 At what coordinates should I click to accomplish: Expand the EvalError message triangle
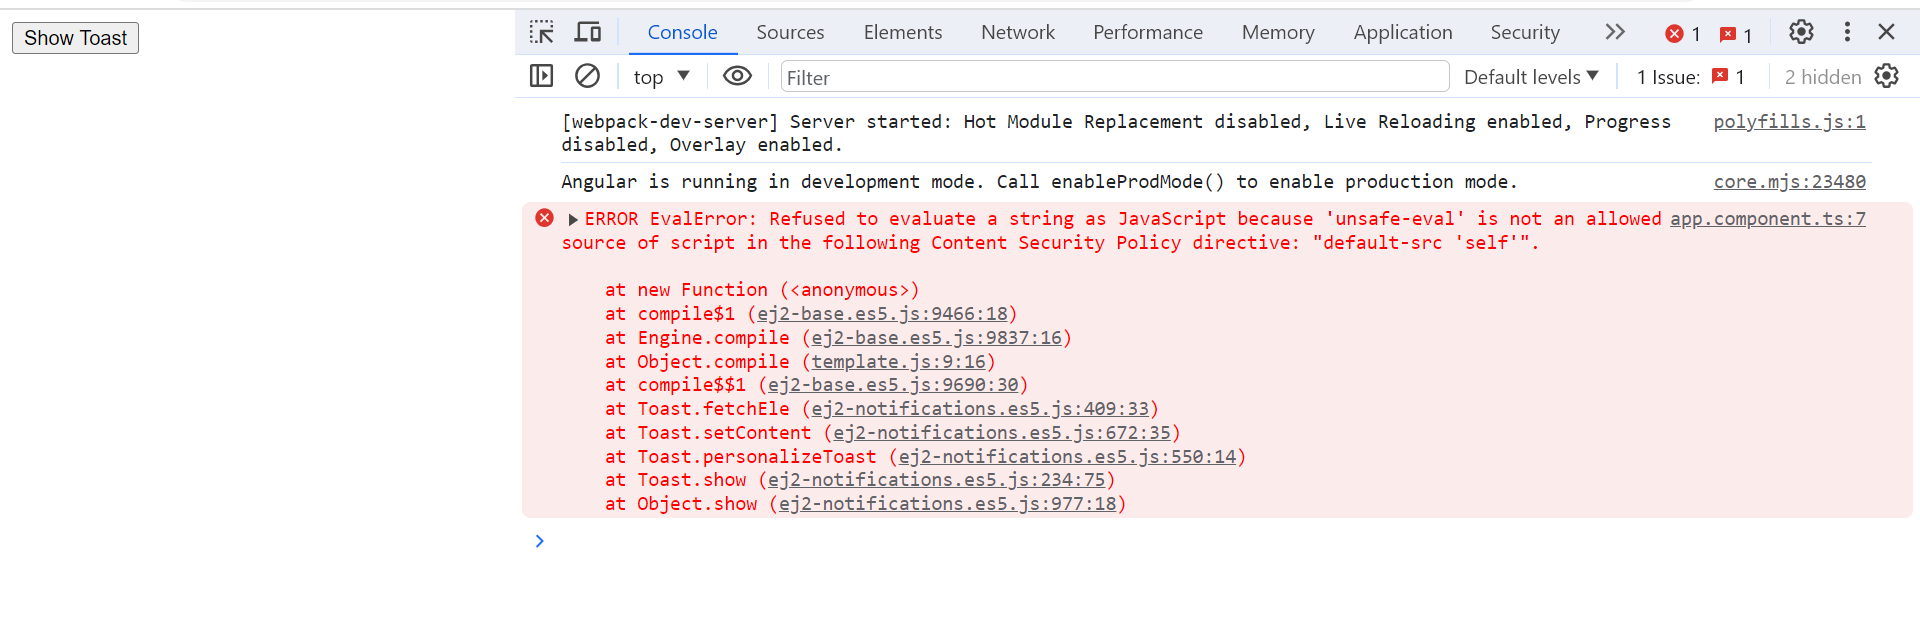(573, 219)
